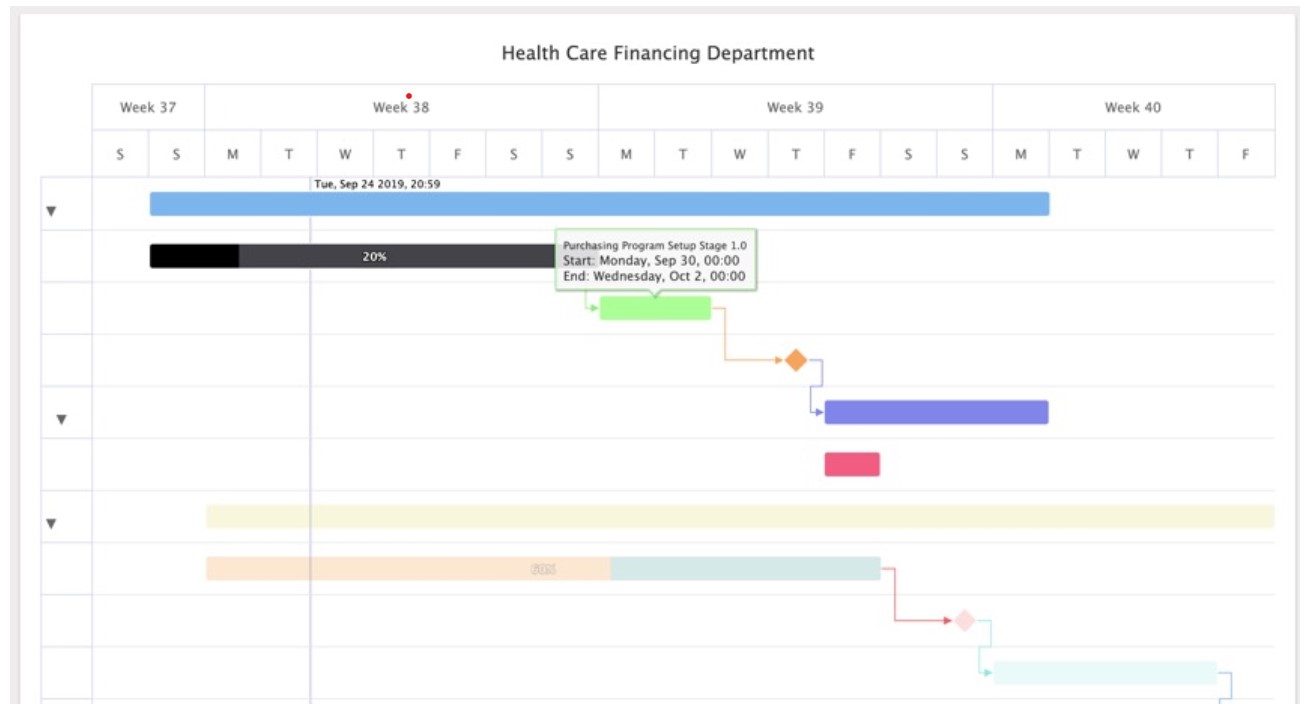1305x709 pixels.
Task: Click the pale yellow summary bar
Action: 740,516
